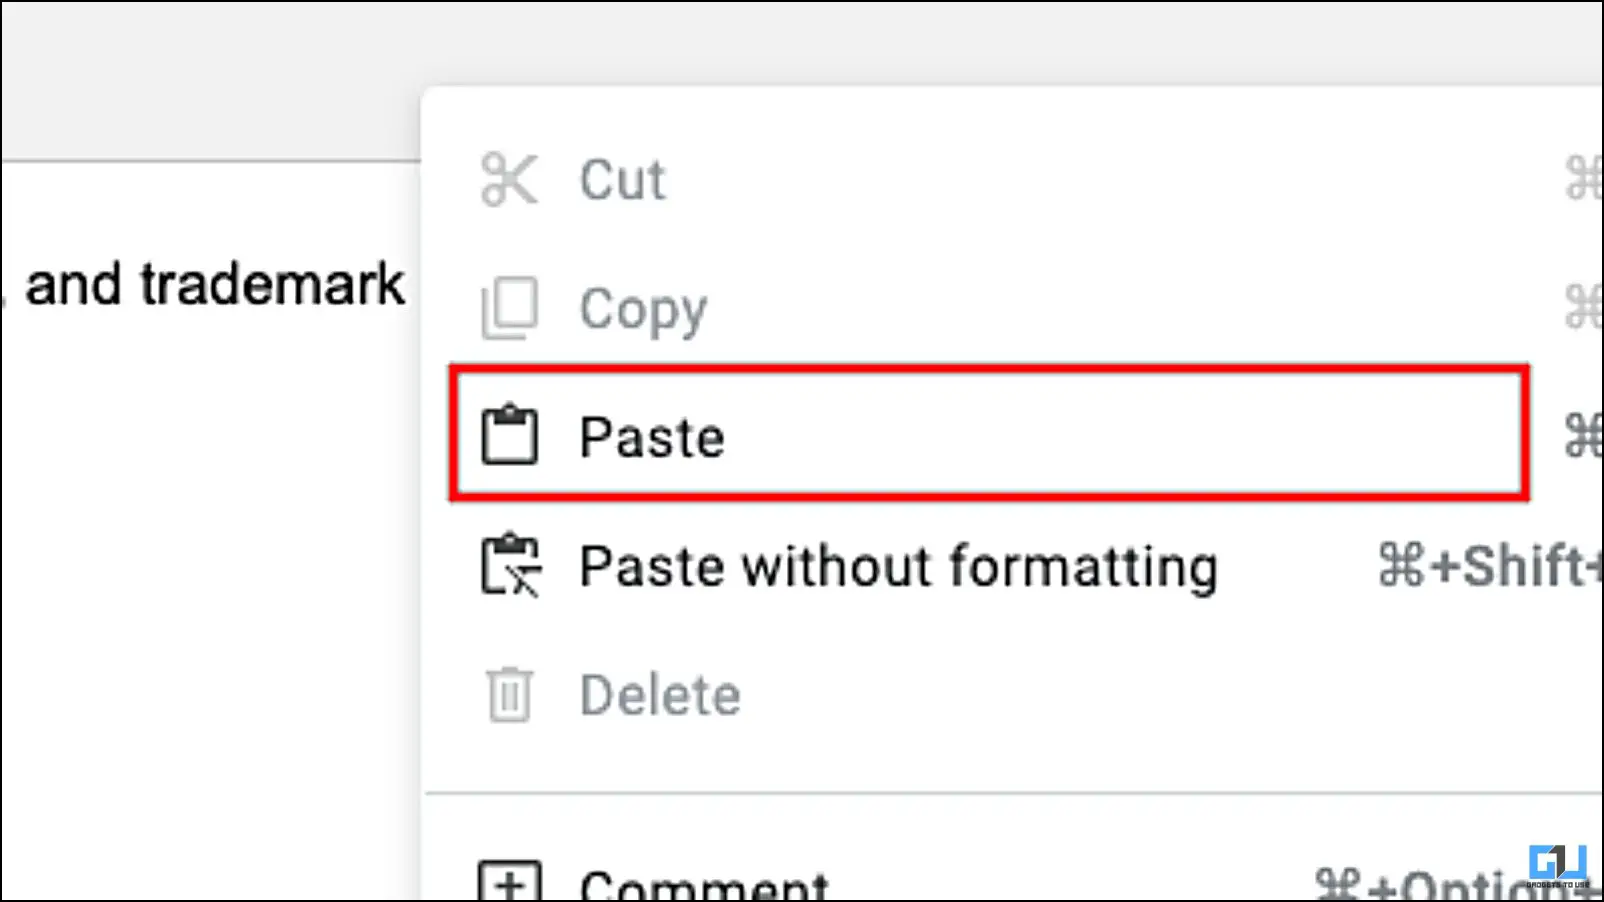Click the word "trademark" in the document
Image resolution: width=1604 pixels, height=902 pixels.
272,285
